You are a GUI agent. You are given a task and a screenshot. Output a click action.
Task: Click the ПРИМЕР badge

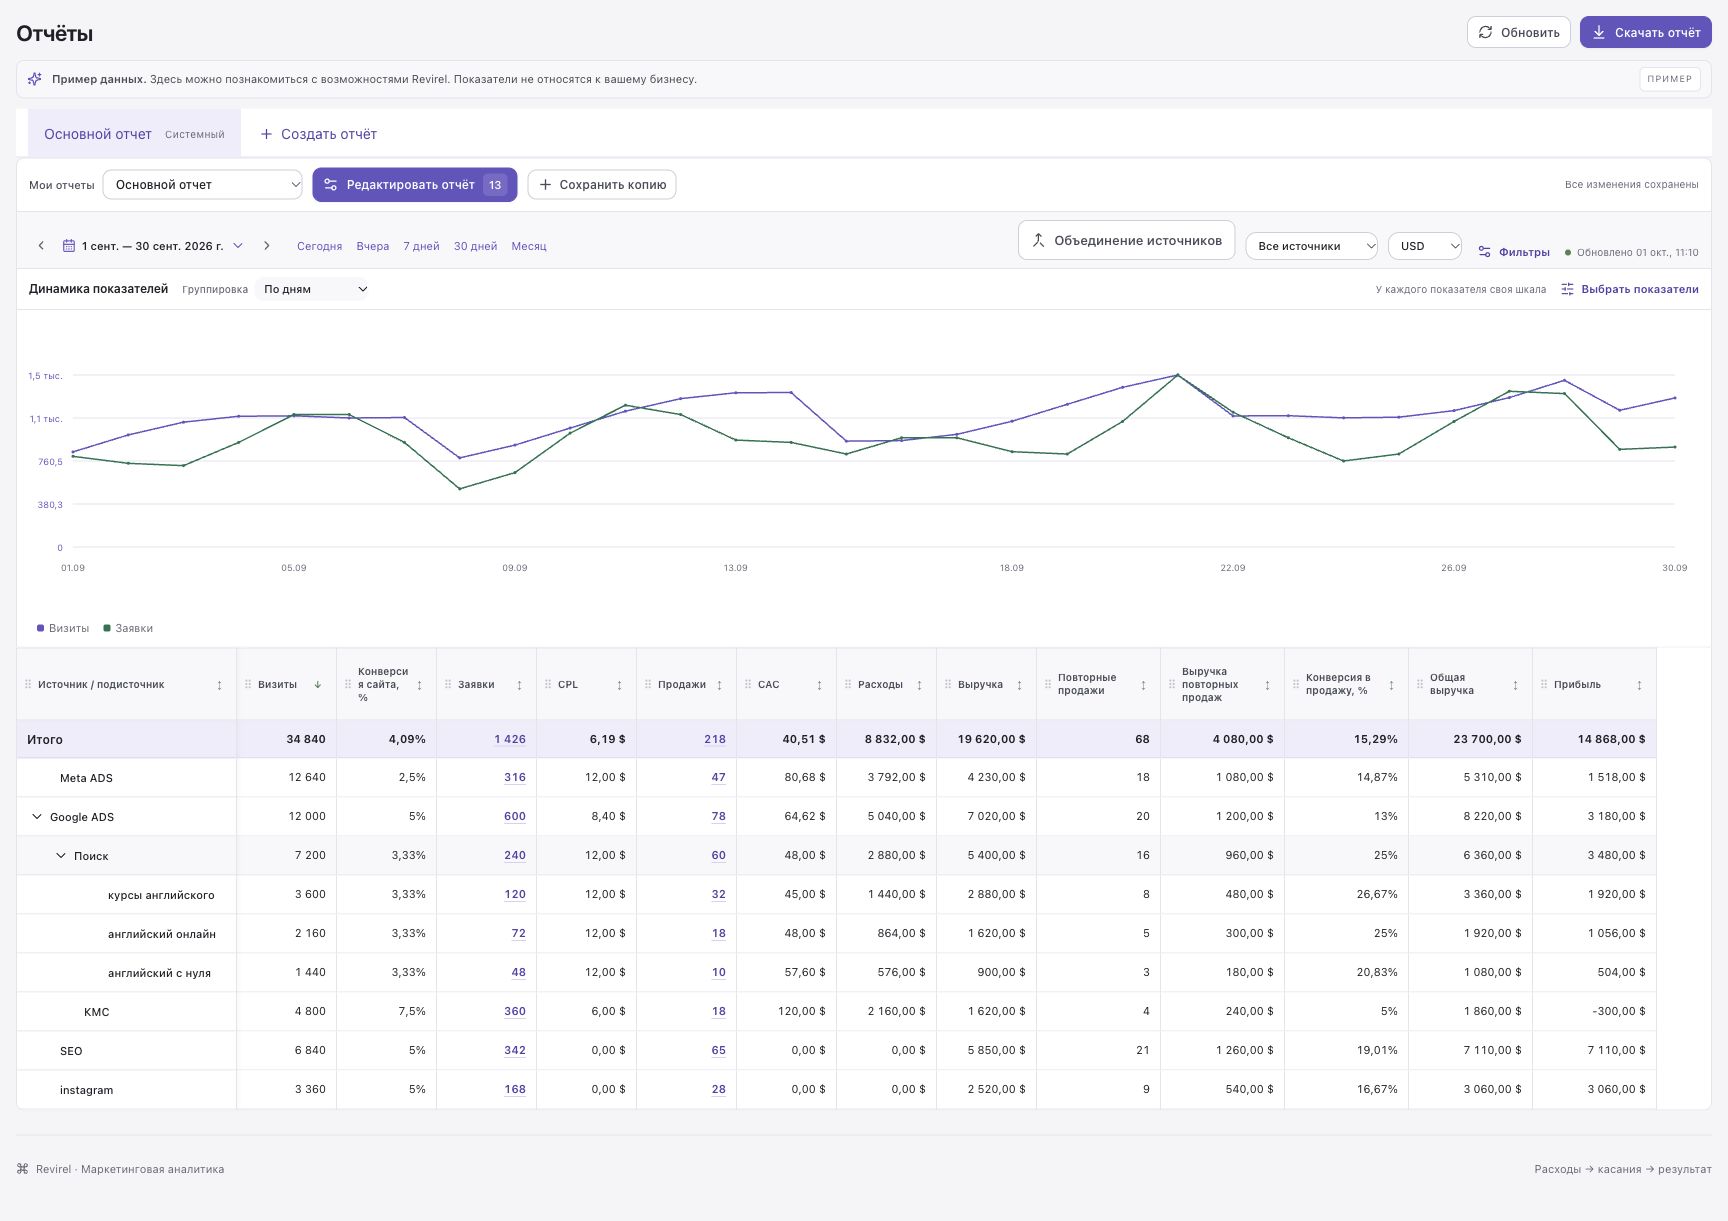point(1670,79)
